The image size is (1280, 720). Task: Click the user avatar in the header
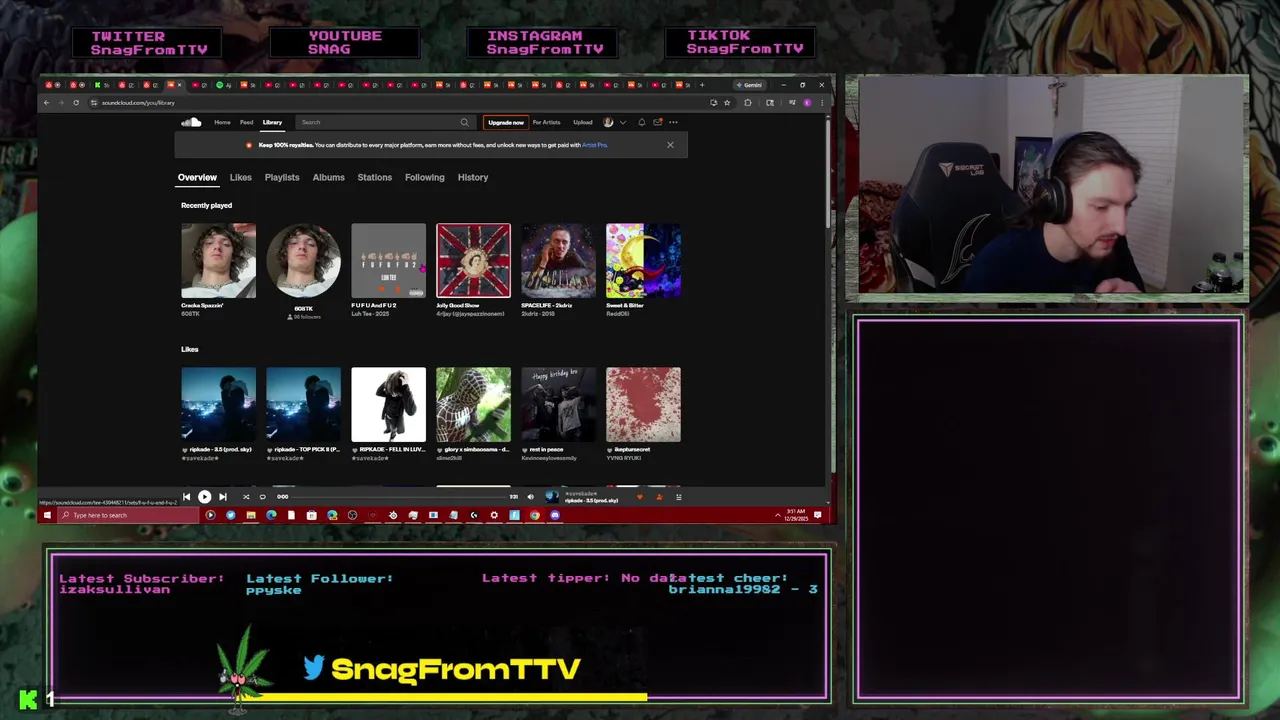point(608,122)
